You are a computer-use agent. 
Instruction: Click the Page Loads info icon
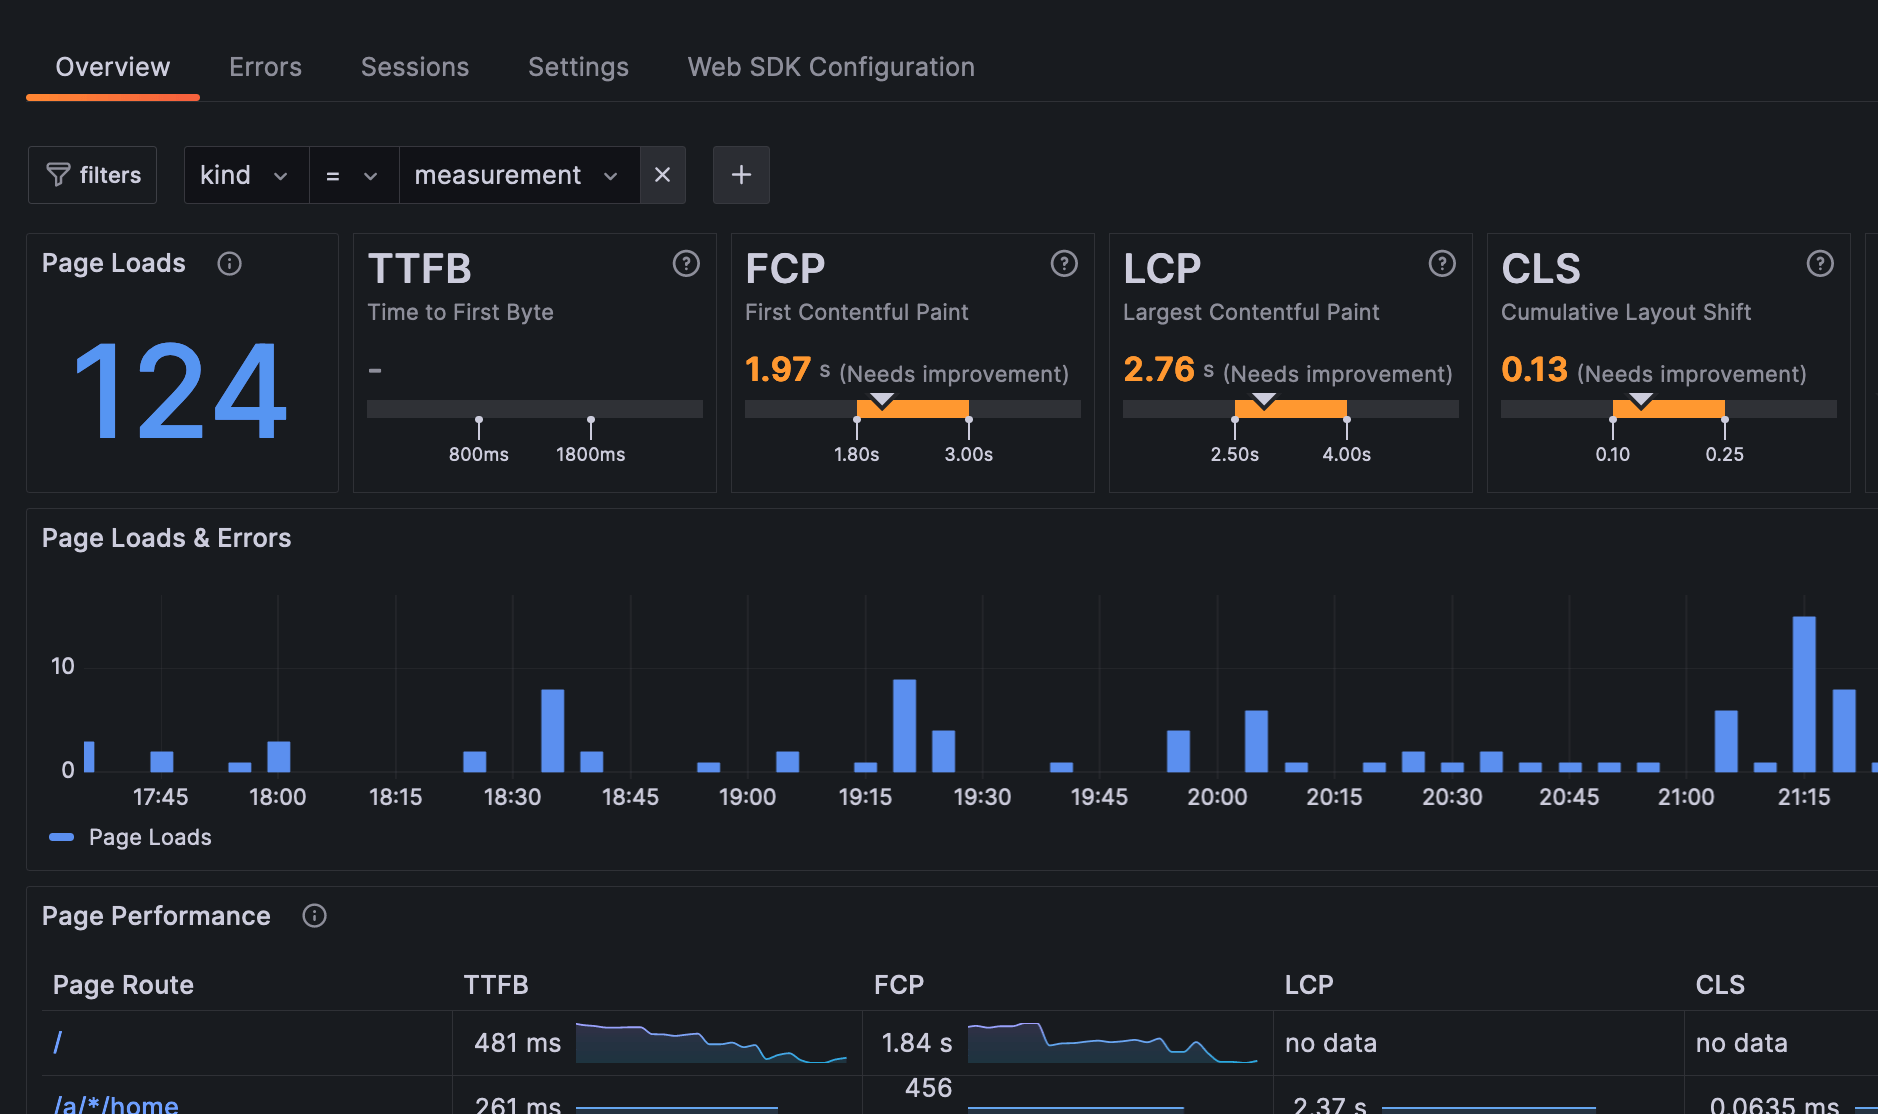(229, 264)
